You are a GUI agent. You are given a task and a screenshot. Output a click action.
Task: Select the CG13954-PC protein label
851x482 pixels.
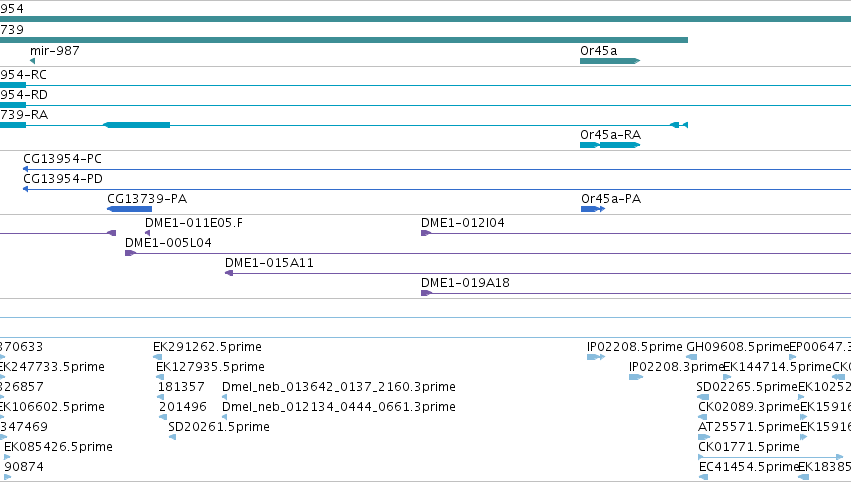pyautogui.click(x=62, y=158)
